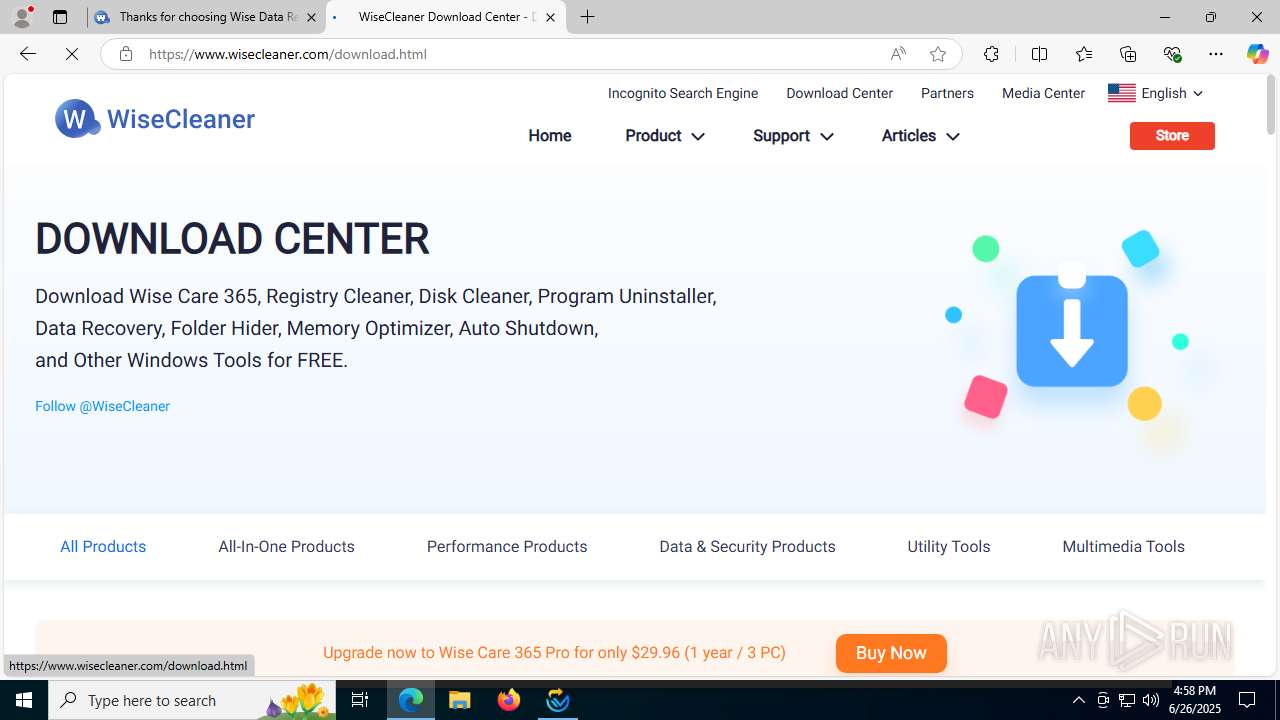Click the red Store button
The image size is (1280, 720).
(1172, 136)
